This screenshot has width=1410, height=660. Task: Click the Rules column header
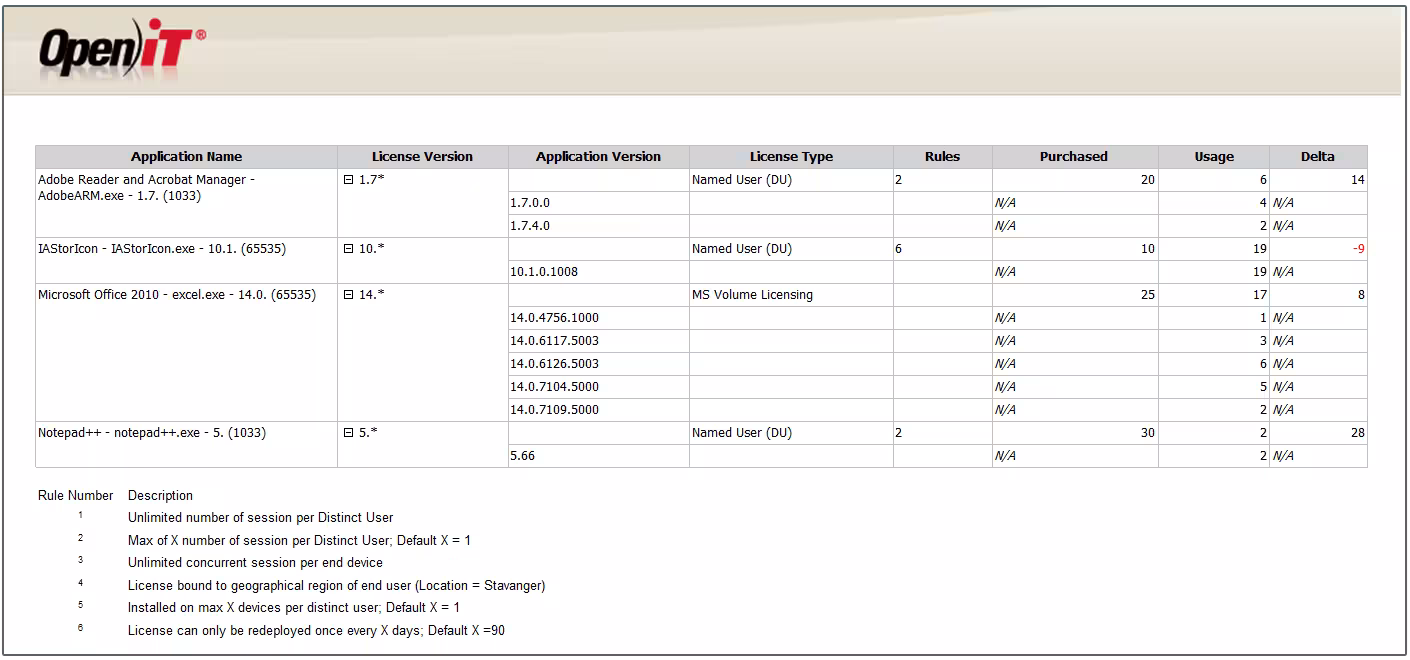[942, 157]
